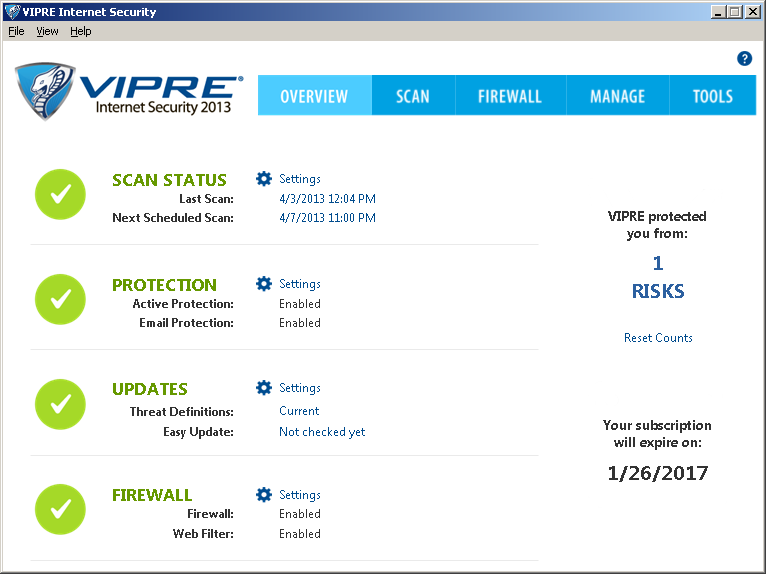
Task: Click the blue help question mark icon
Action: click(744, 59)
